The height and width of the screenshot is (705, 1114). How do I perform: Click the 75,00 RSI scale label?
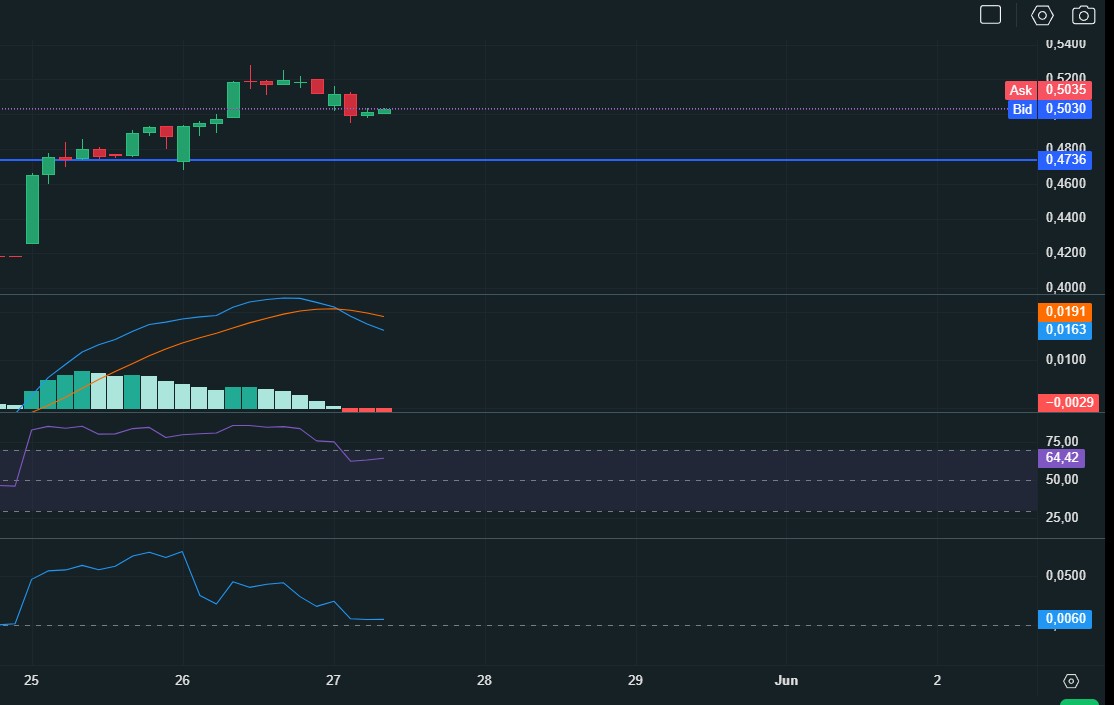[1061, 441]
